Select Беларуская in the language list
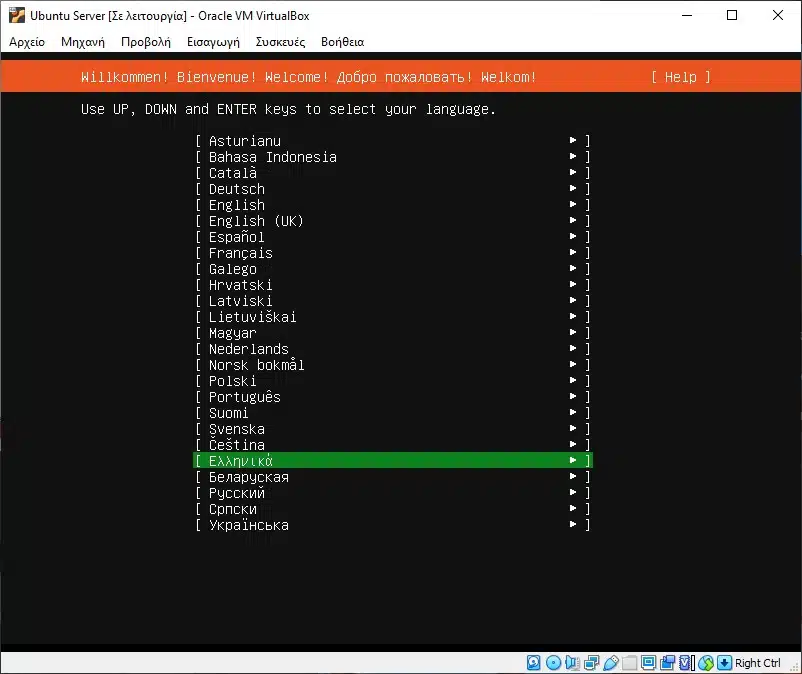Viewport: 802px width, 674px height. (393, 477)
